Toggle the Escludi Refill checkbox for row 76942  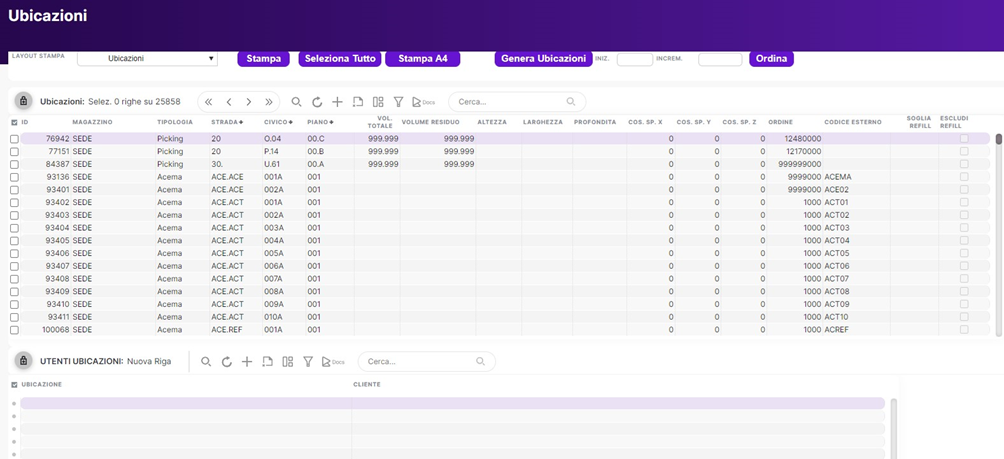[964, 138]
